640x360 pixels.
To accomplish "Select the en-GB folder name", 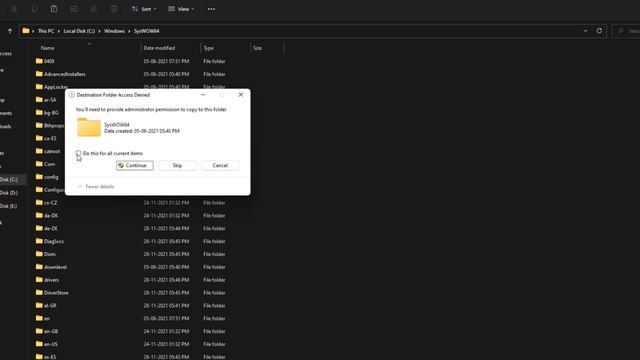I will click(51, 331).
